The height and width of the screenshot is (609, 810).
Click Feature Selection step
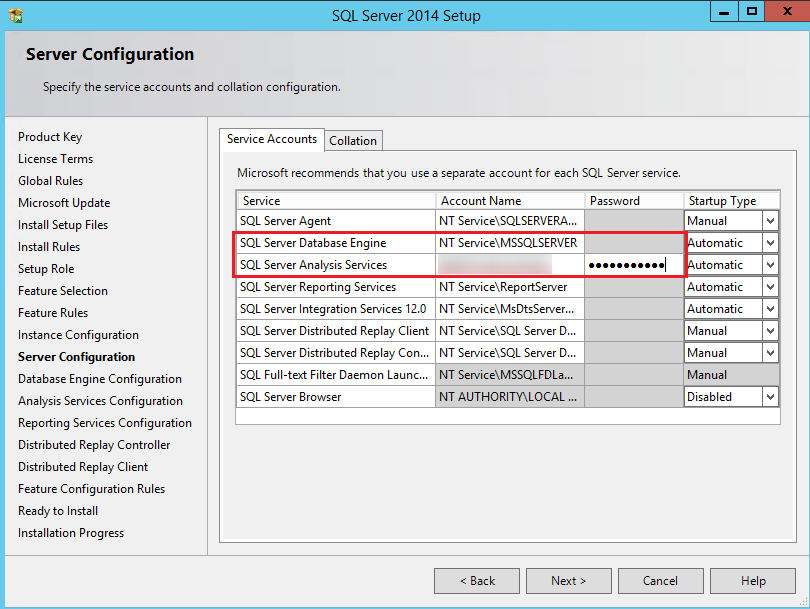point(63,291)
